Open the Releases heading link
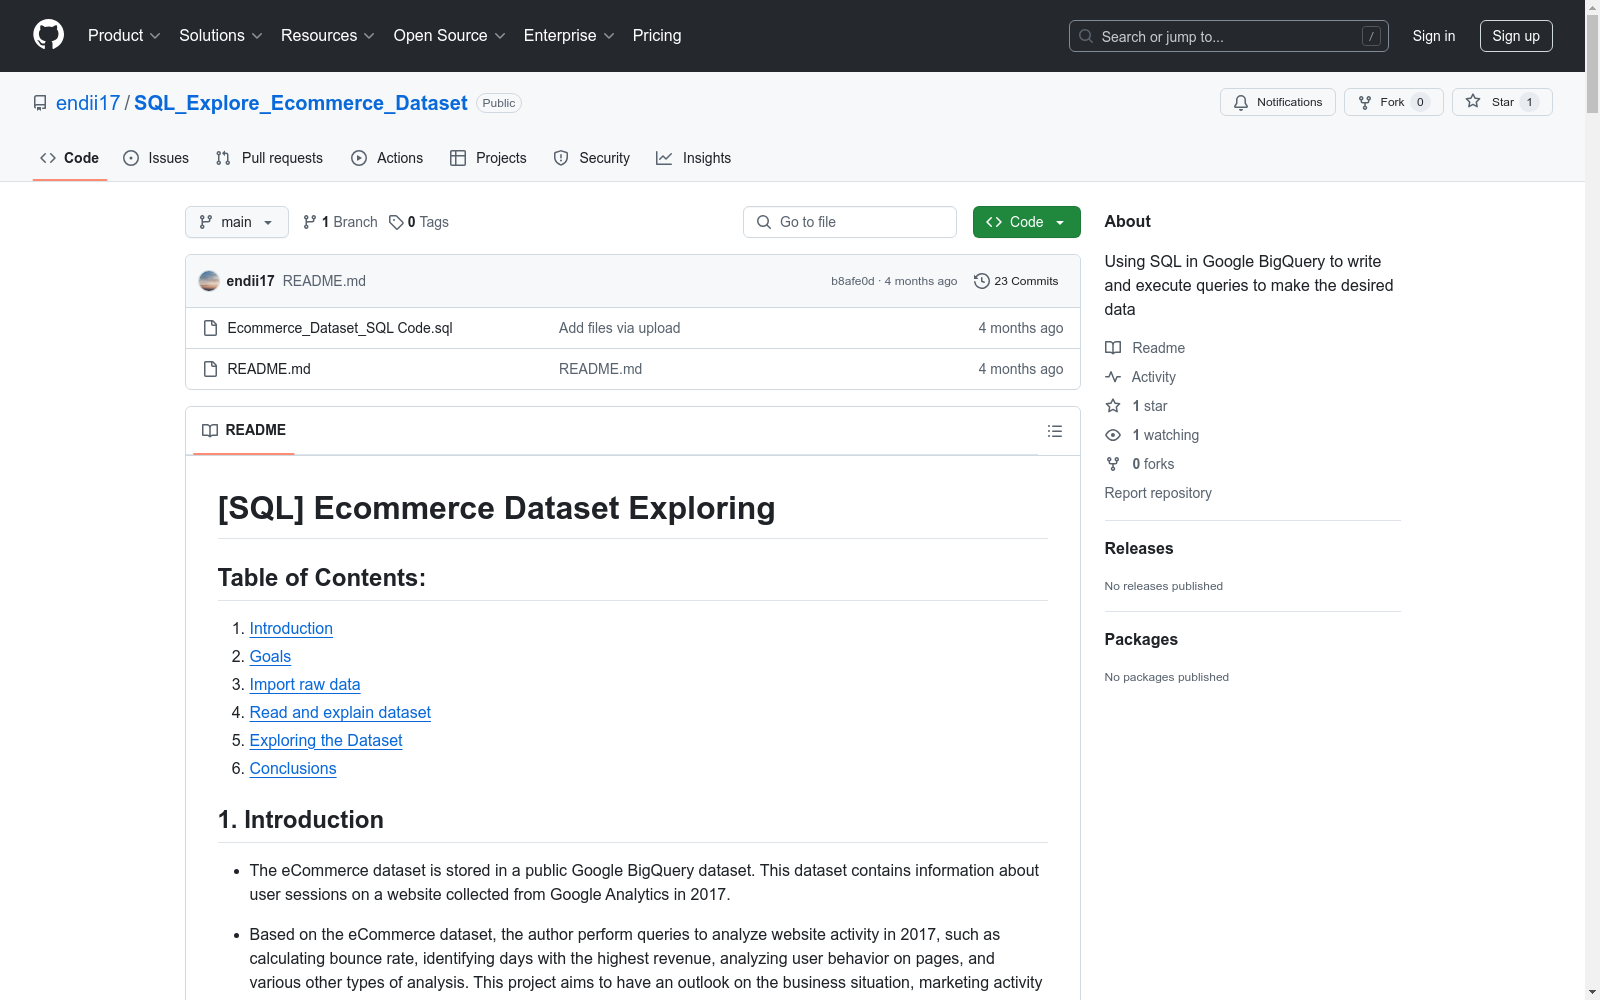Image resolution: width=1600 pixels, height=1000 pixels. (1139, 548)
